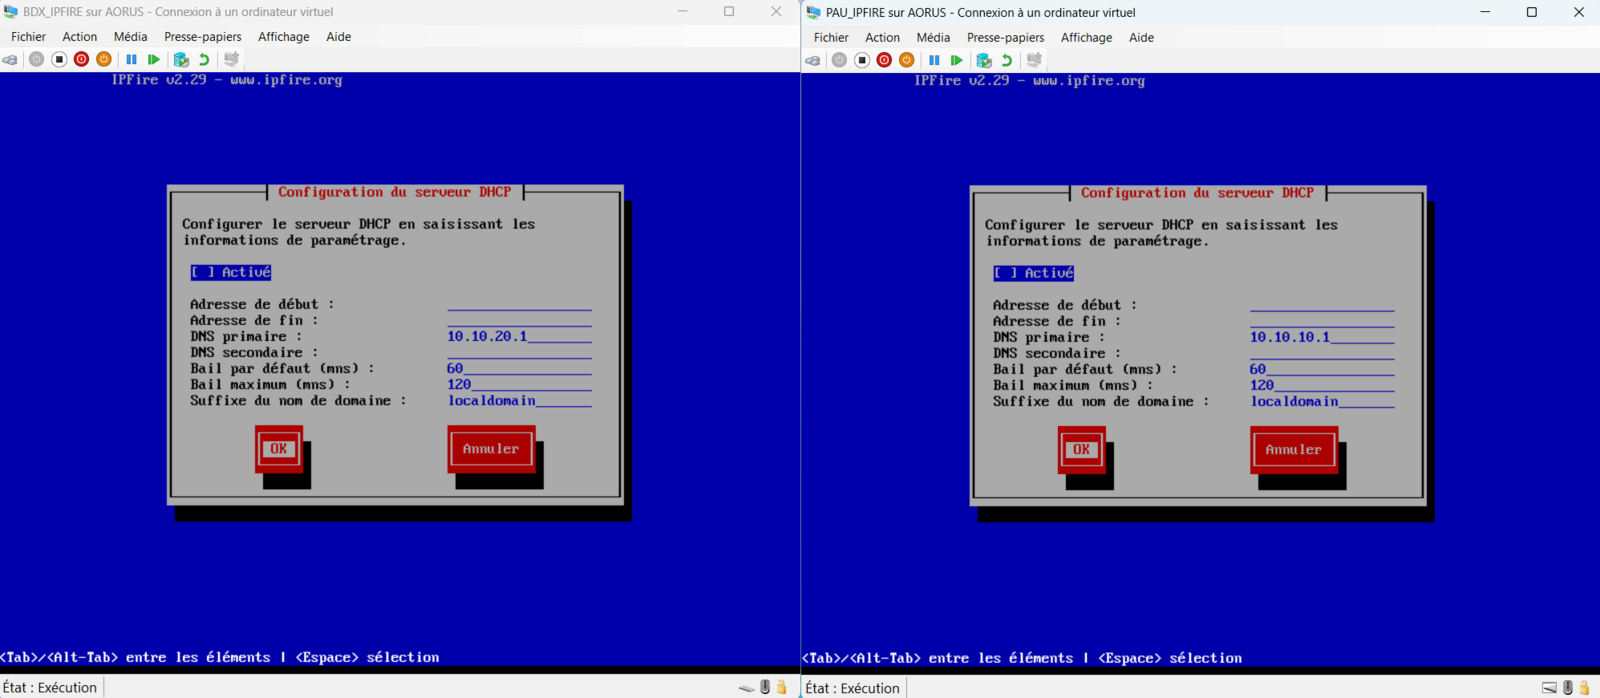
Task: Pause the PAU_IPFIRE virtual machine
Action: [934, 60]
